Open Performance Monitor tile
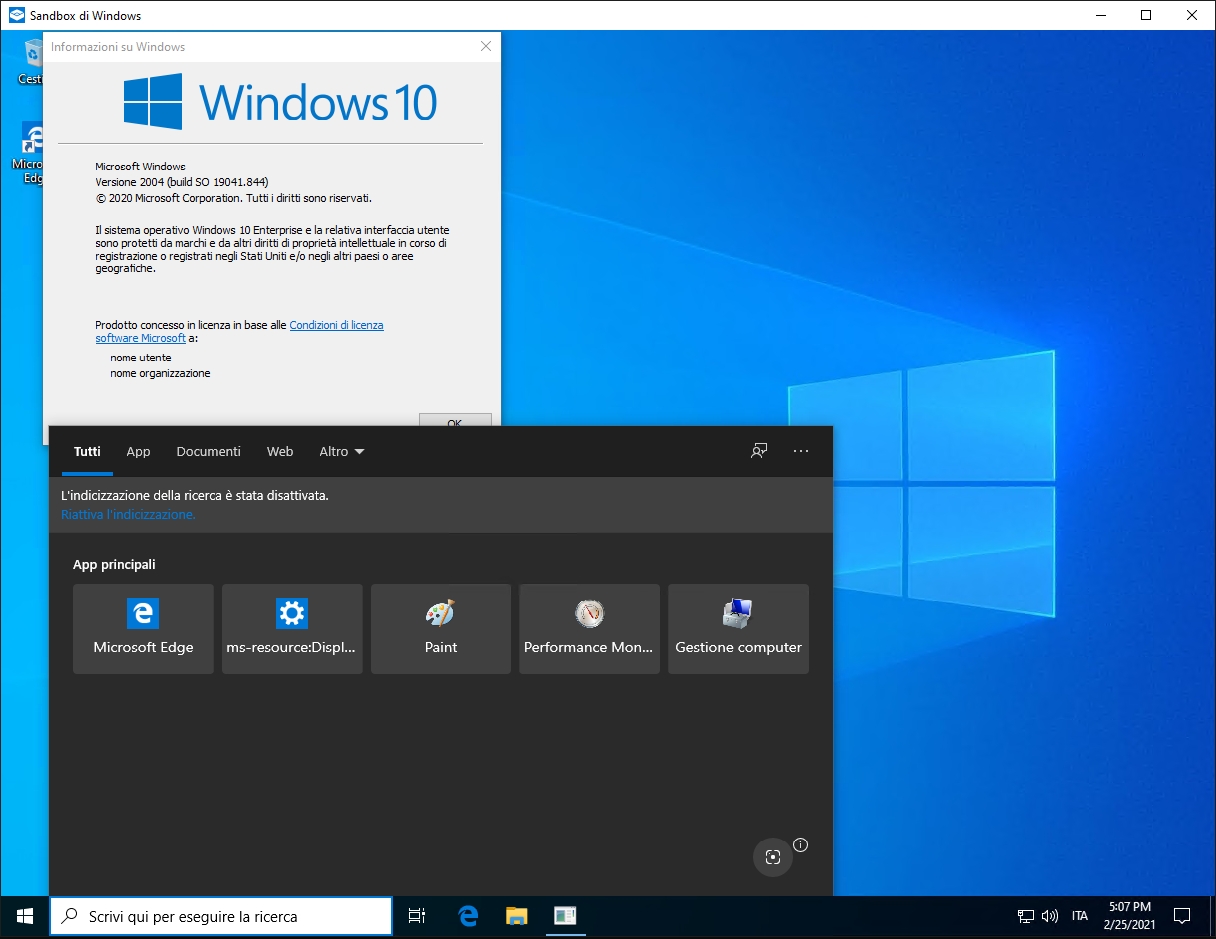The width and height of the screenshot is (1216, 939). coord(589,629)
